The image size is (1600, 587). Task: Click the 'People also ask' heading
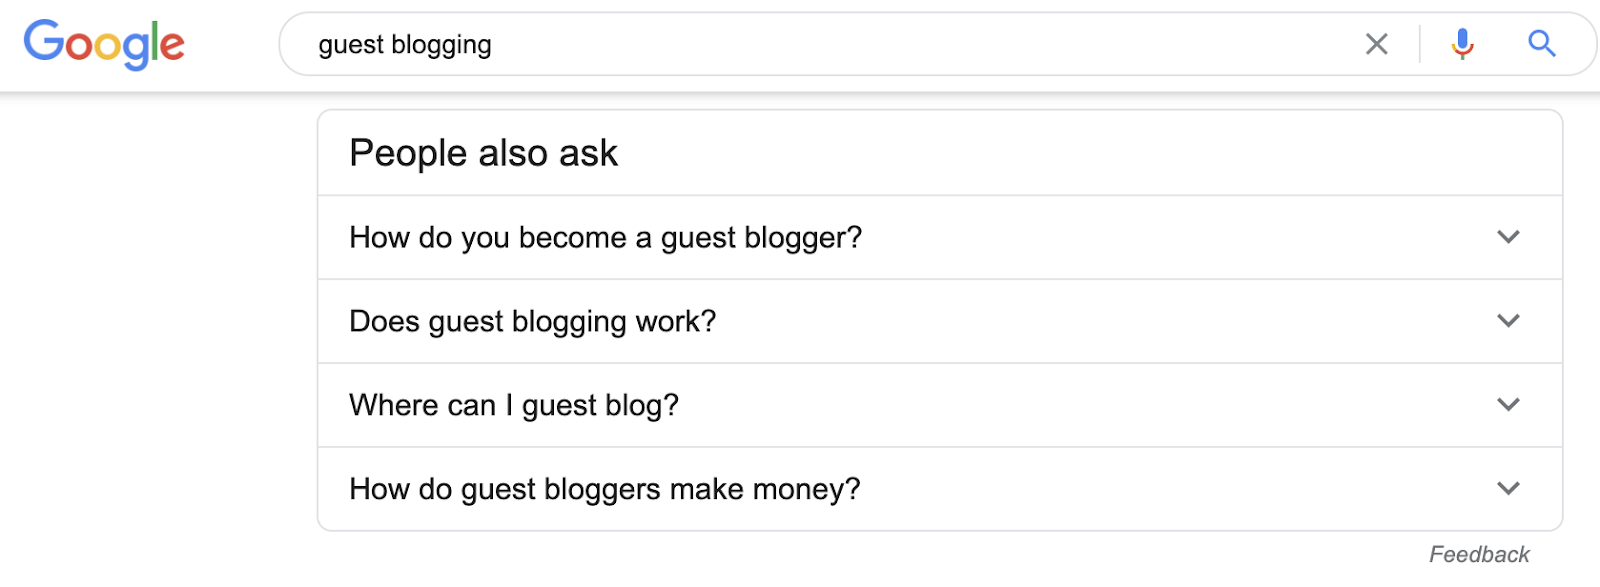(x=484, y=152)
